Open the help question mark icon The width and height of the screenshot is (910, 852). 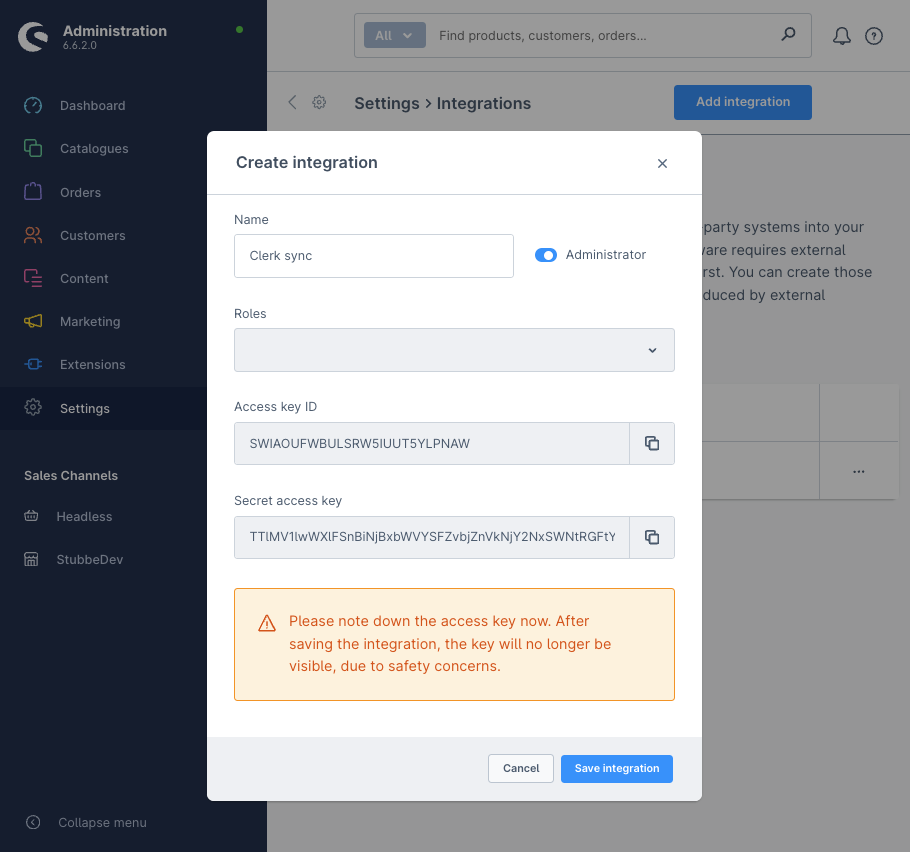click(x=874, y=36)
